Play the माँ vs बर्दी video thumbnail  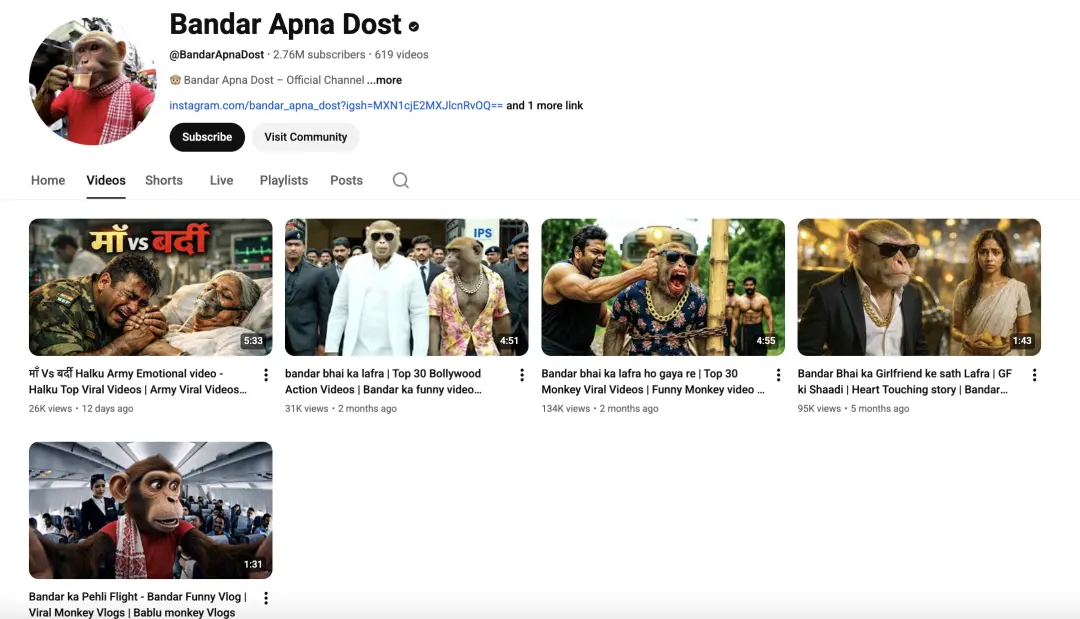tap(150, 287)
